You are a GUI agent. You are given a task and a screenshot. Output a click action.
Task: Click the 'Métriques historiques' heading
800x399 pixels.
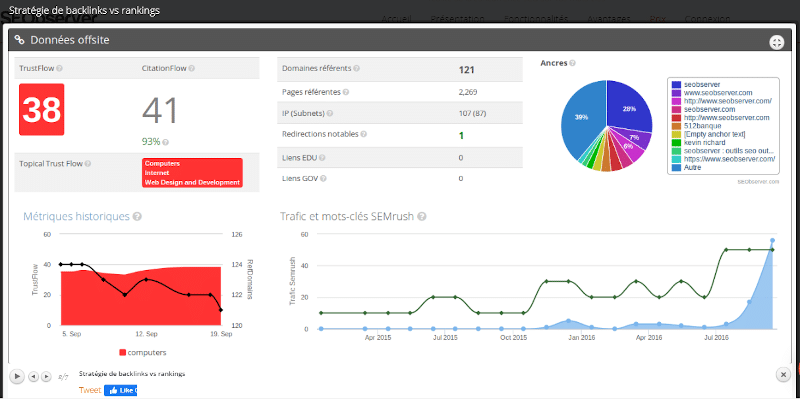pos(76,216)
